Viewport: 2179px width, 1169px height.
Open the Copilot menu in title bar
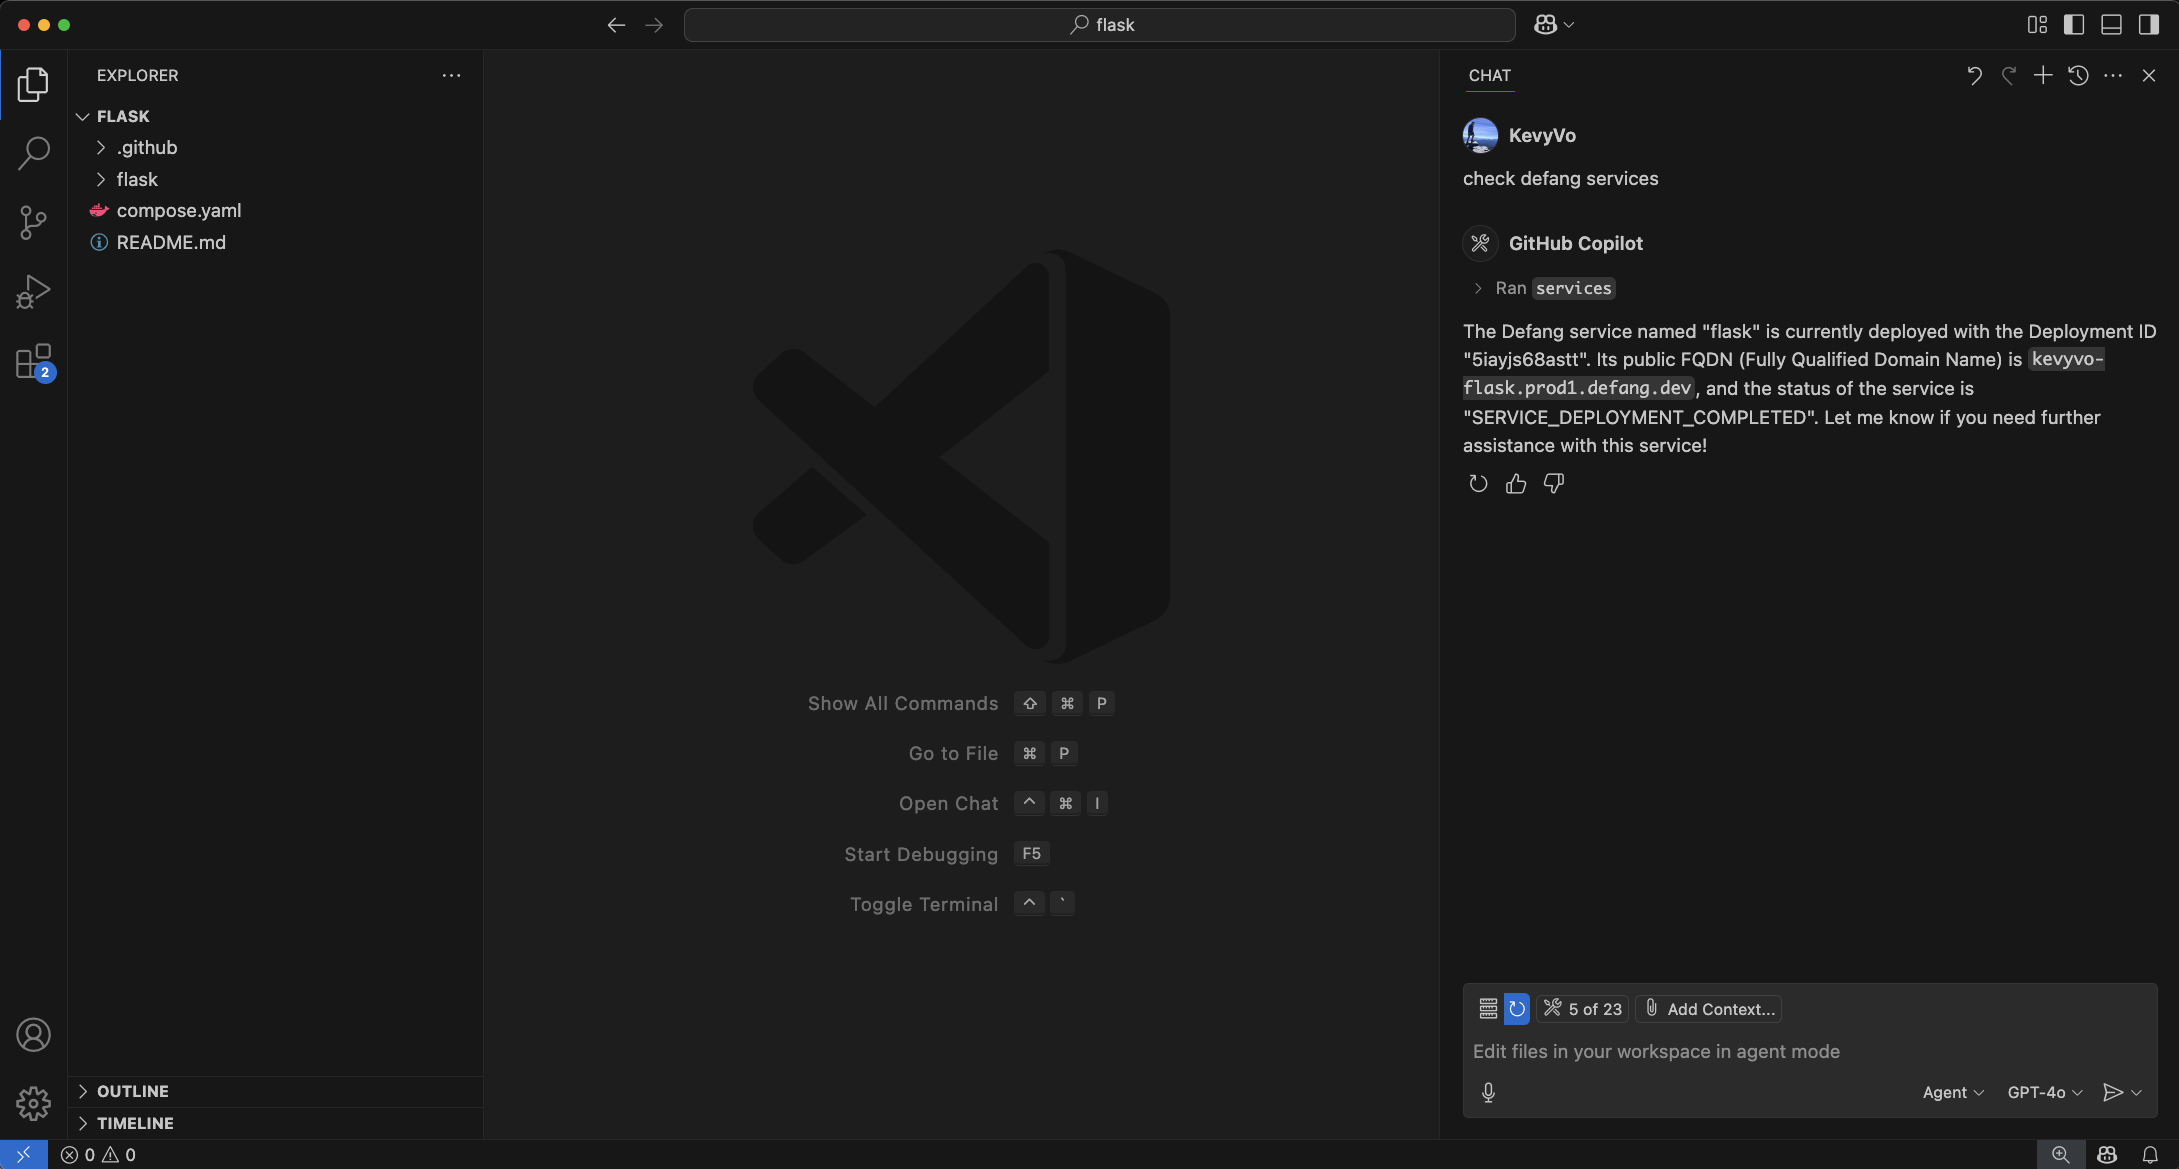[1553, 25]
